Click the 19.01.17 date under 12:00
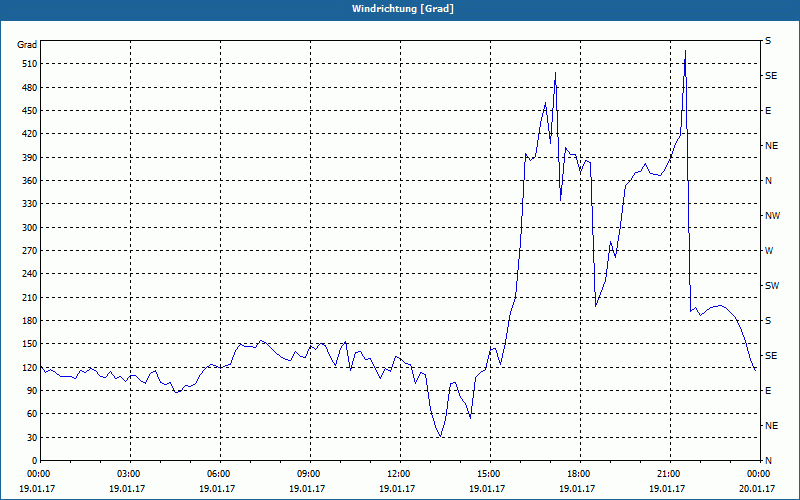The image size is (800, 500). tap(397, 489)
